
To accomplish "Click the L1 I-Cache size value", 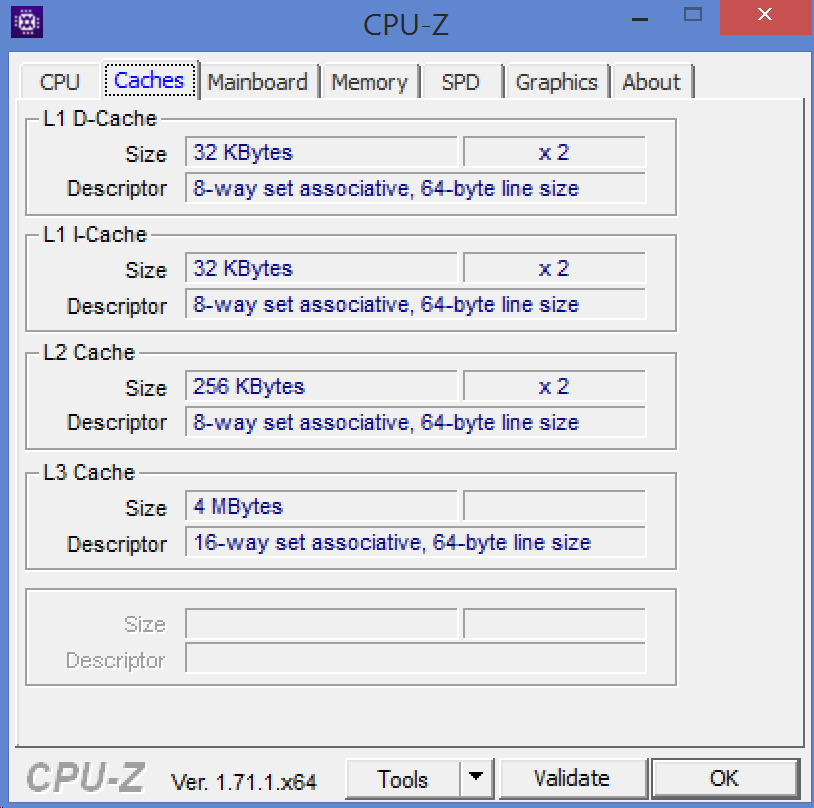I will 321,269.
